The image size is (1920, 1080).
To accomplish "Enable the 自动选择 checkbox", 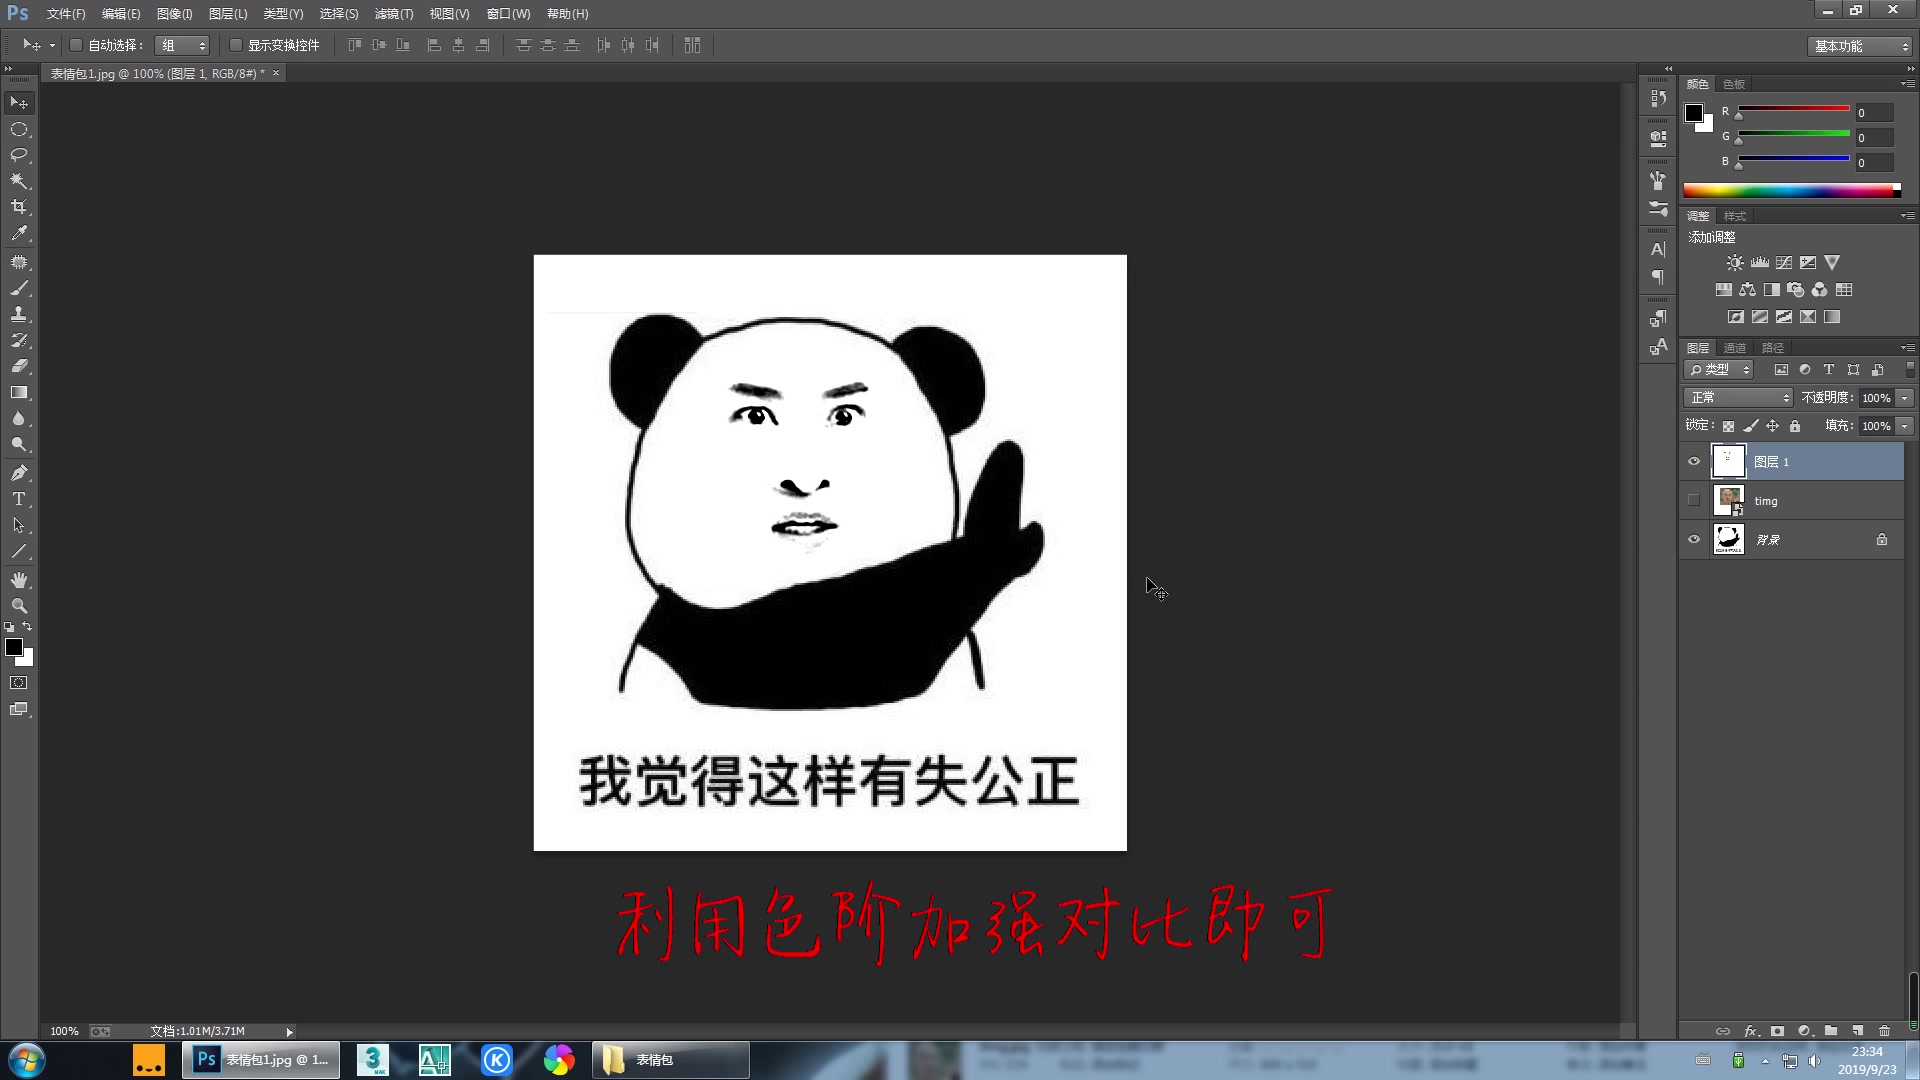I will (x=75, y=45).
